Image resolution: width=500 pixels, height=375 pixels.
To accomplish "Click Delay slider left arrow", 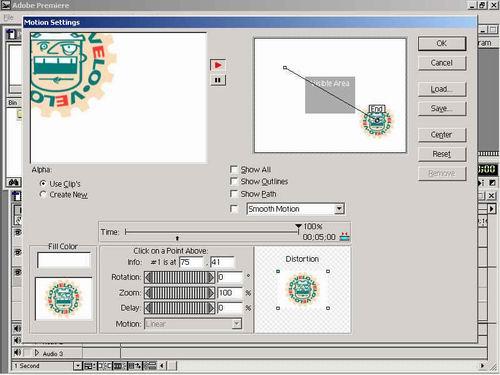I will [x=148, y=308].
